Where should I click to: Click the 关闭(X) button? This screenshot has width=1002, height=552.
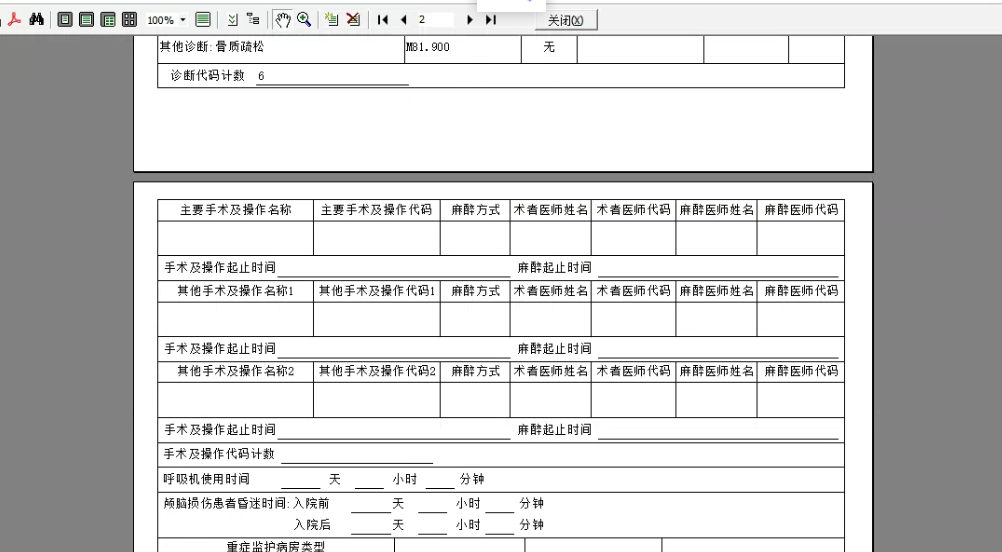pyautogui.click(x=566, y=20)
